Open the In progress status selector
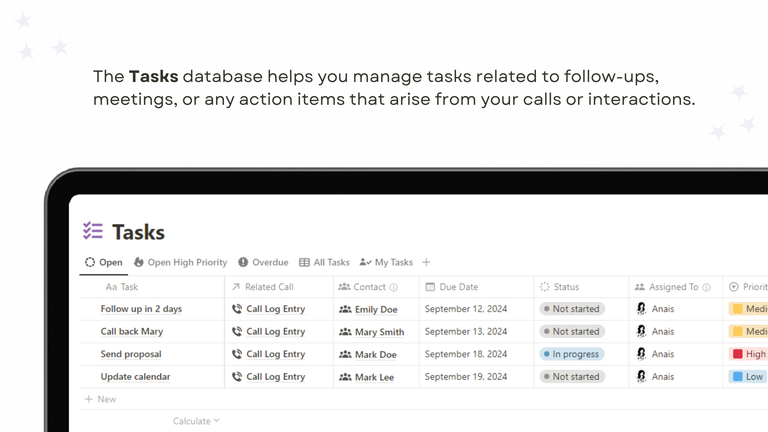The width and height of the screenshot is (768, 432). pos(572,354)
